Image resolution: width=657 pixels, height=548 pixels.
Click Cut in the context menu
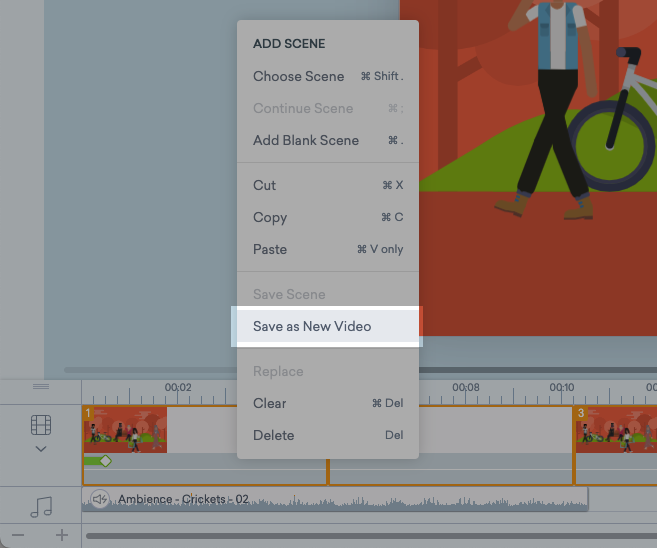pos(328,185)
